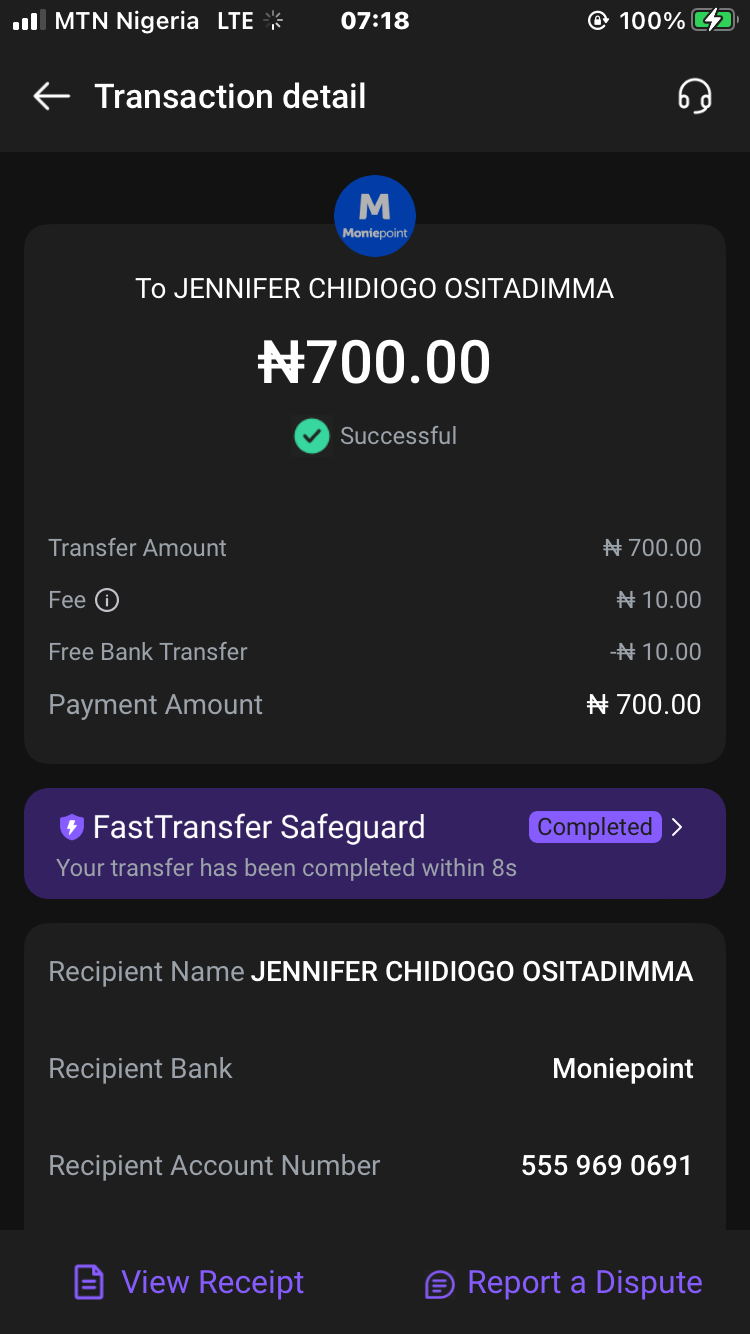Tap the Payment Amount row

(x=374, y=704)
